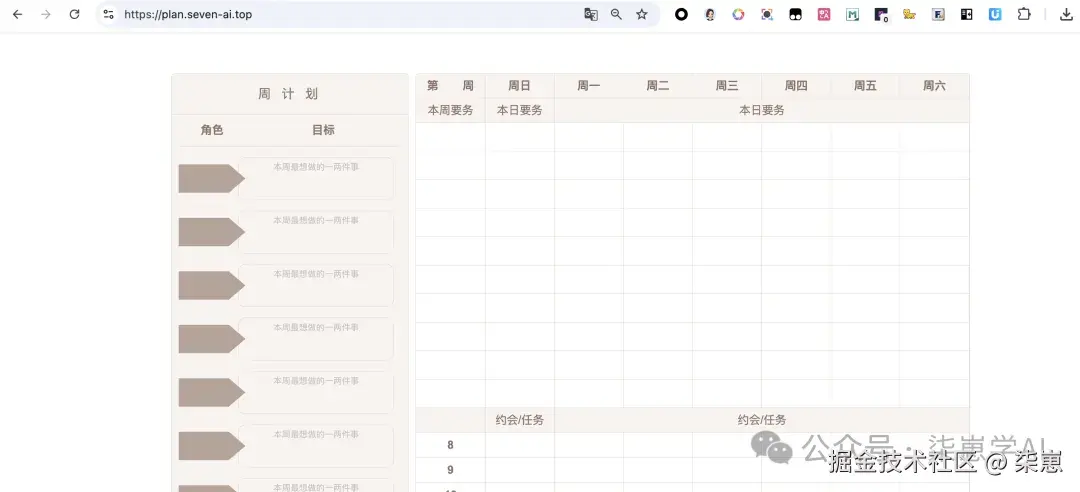
Task: Click 约会/任务 header in the 周日 column
Action: [519, 420]
